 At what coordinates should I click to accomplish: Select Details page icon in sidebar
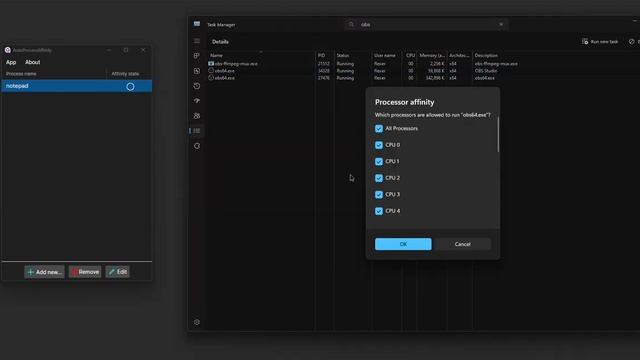coord(197,131)
